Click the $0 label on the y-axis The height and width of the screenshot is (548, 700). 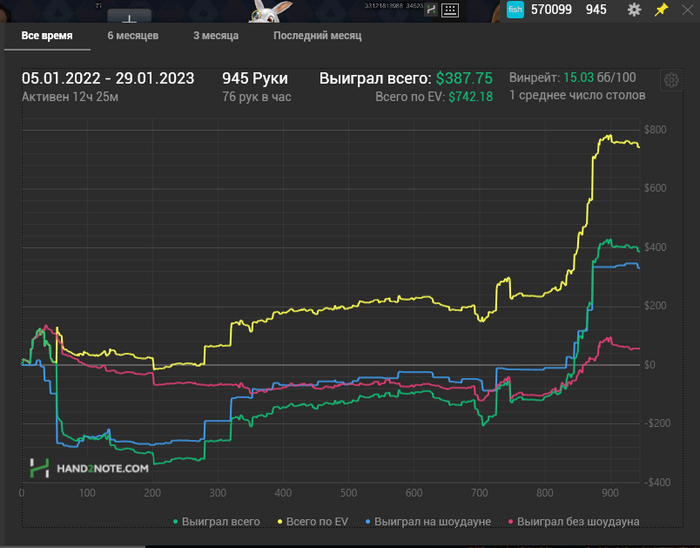650,365
